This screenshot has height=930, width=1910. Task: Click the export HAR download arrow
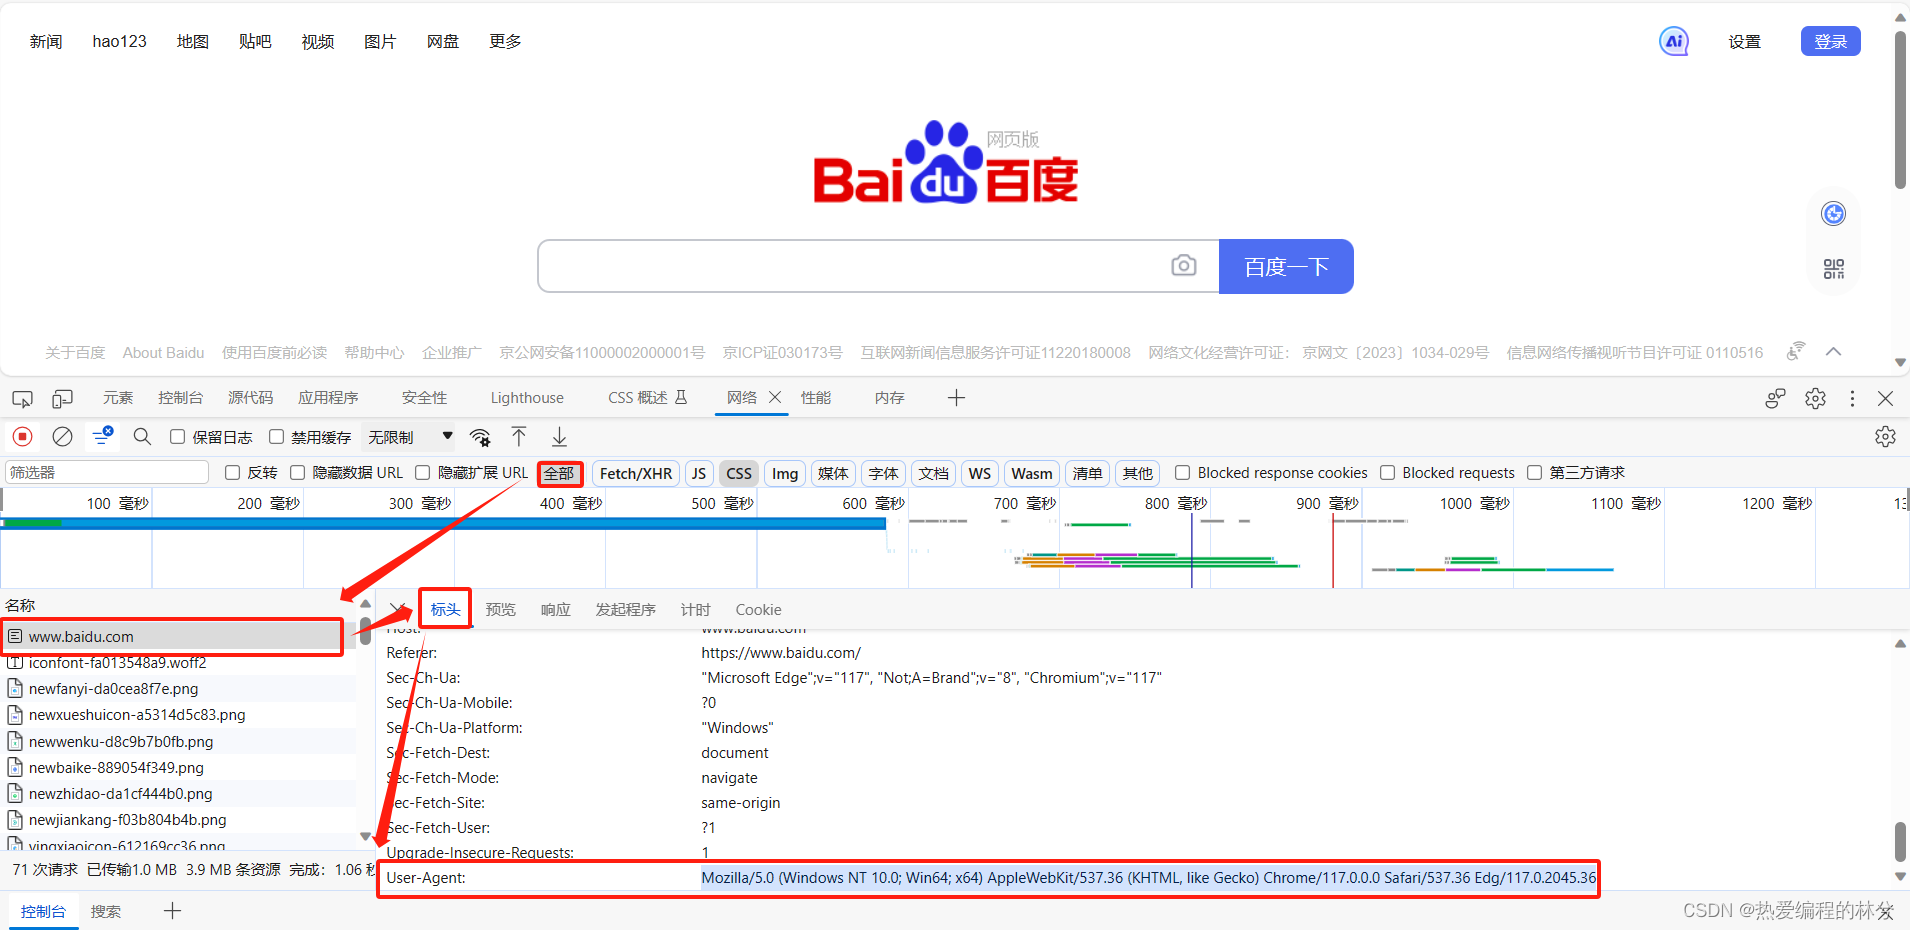coord(560,436)
